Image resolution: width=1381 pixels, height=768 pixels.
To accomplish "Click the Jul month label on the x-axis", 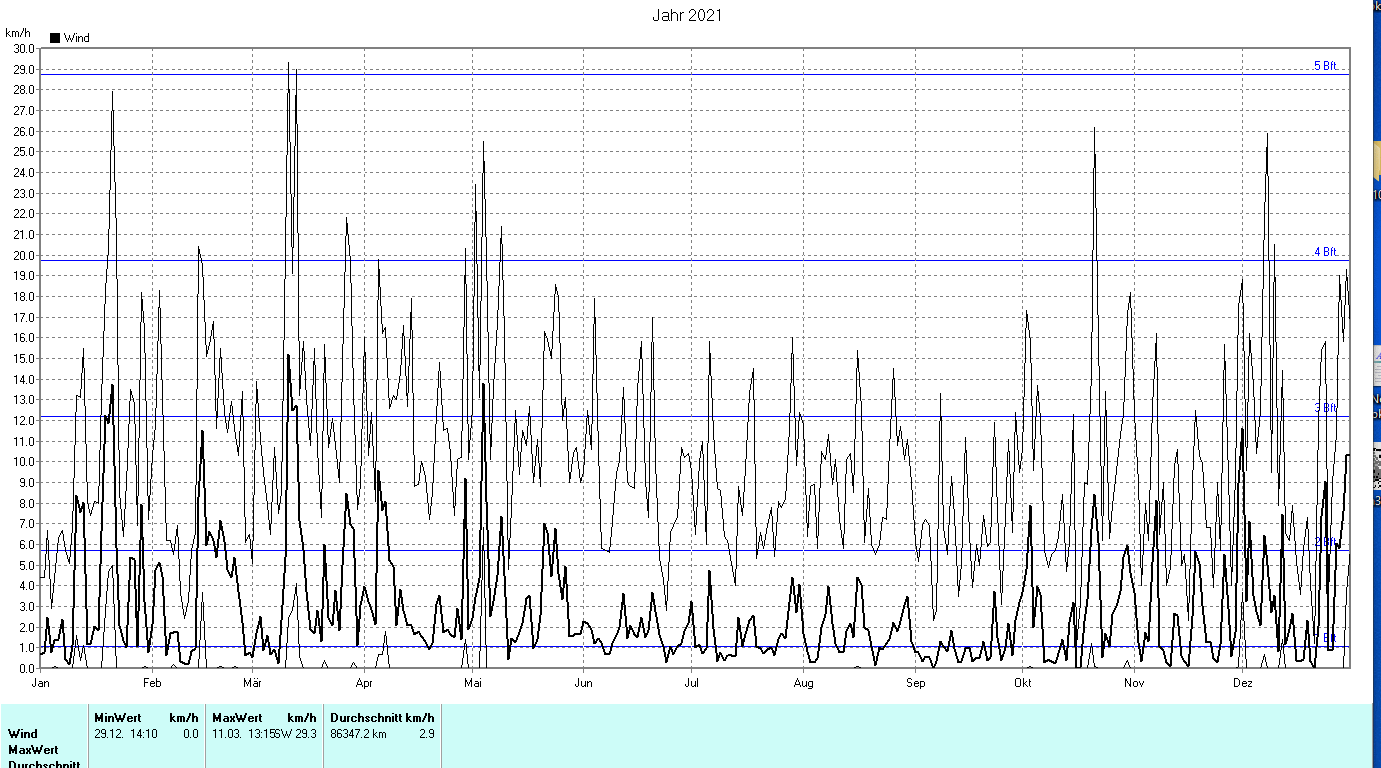I will pos(691,684).
